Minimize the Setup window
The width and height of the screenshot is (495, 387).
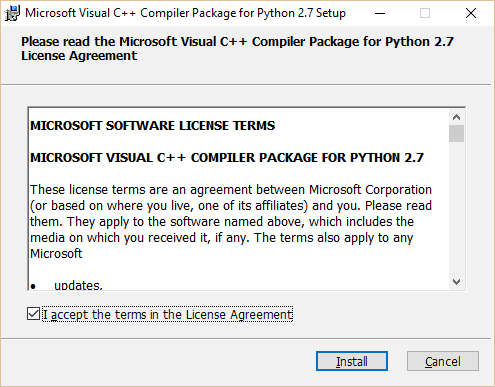380,13
